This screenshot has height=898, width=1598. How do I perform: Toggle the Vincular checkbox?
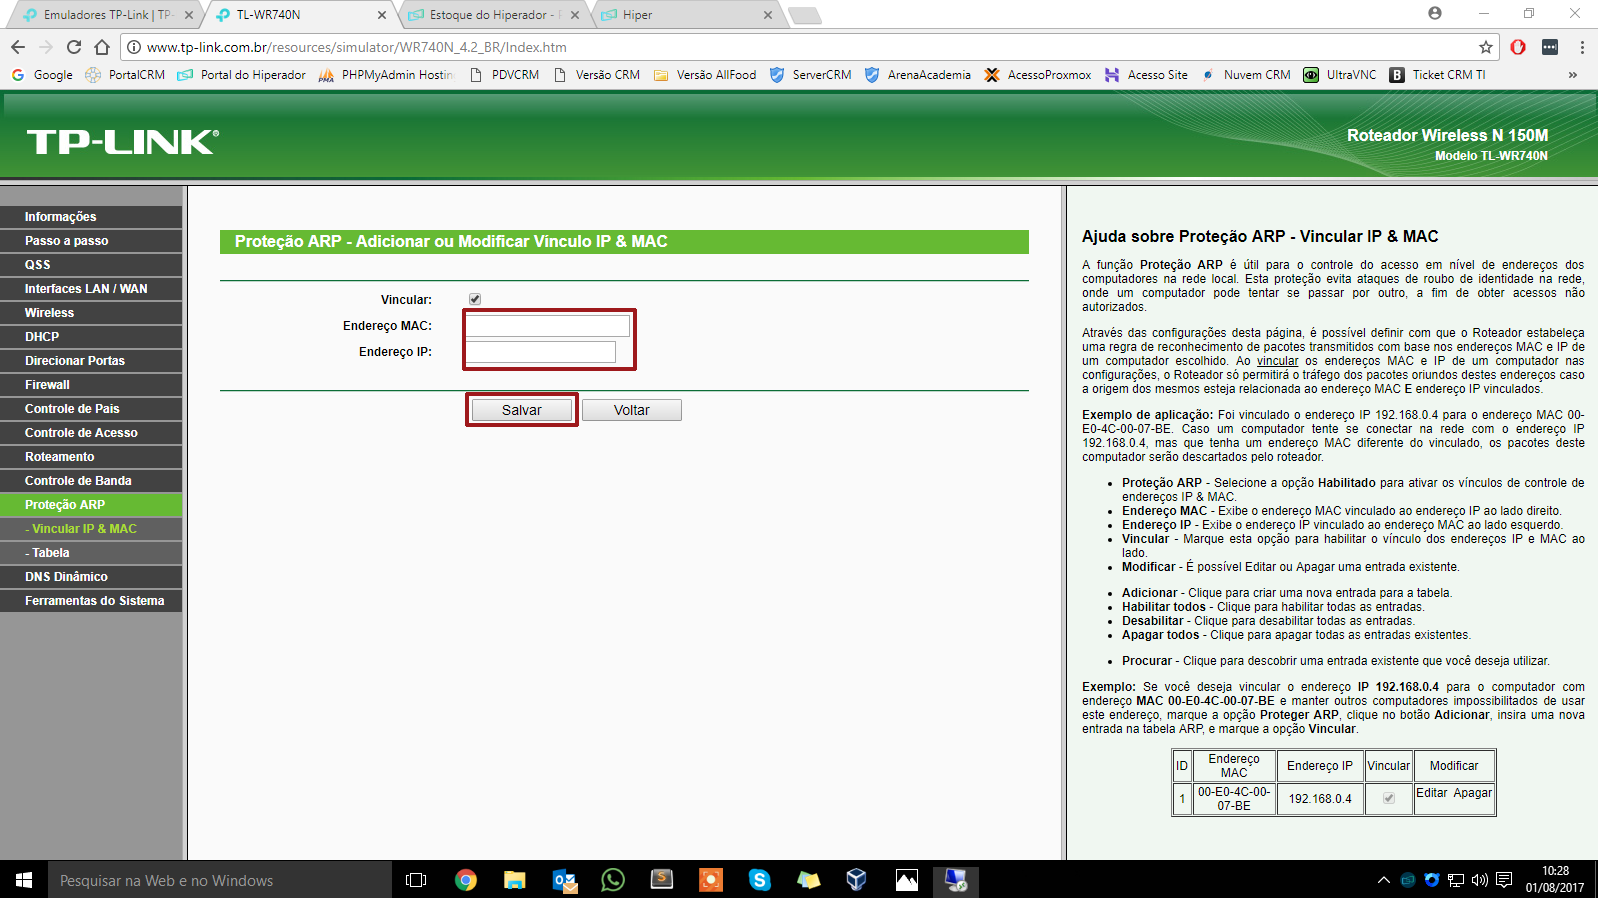pos(475,299)
